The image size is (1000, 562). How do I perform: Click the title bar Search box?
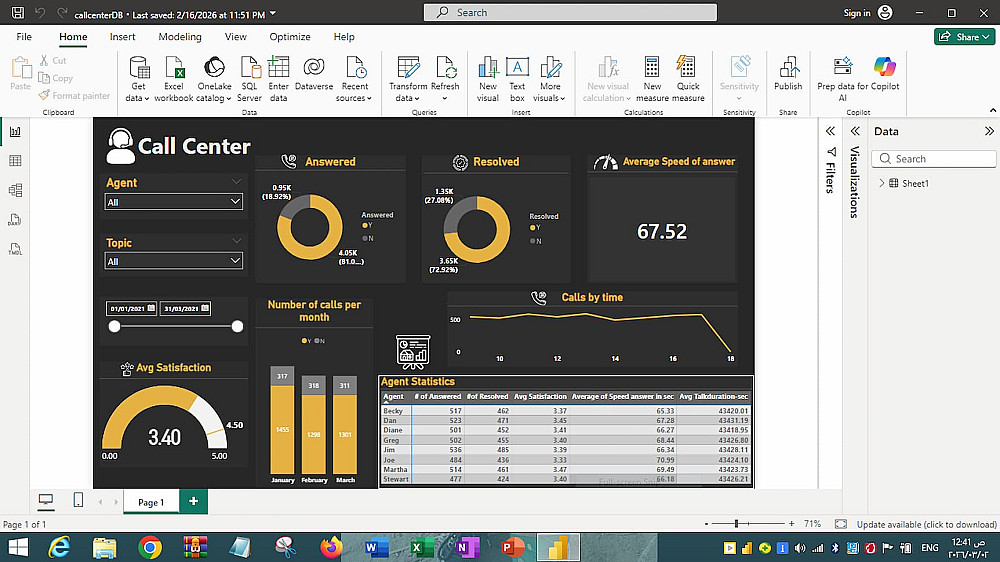pos(570,13)
